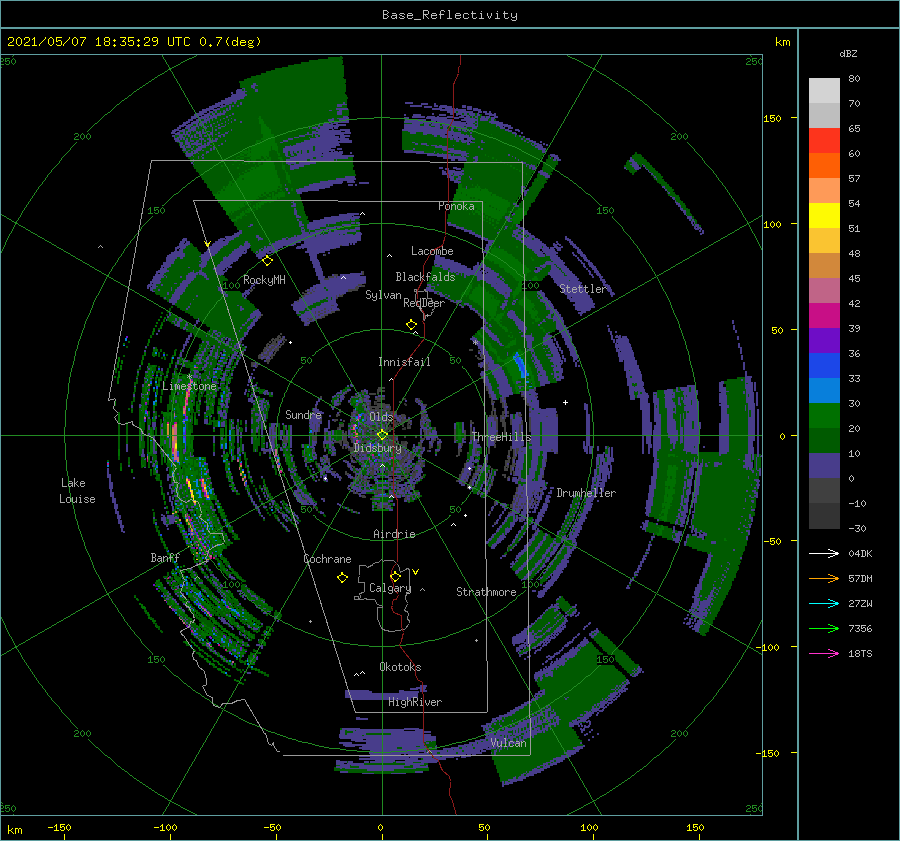Click the Drumheller label
The image size is (900, 841).
pos(586,493)
